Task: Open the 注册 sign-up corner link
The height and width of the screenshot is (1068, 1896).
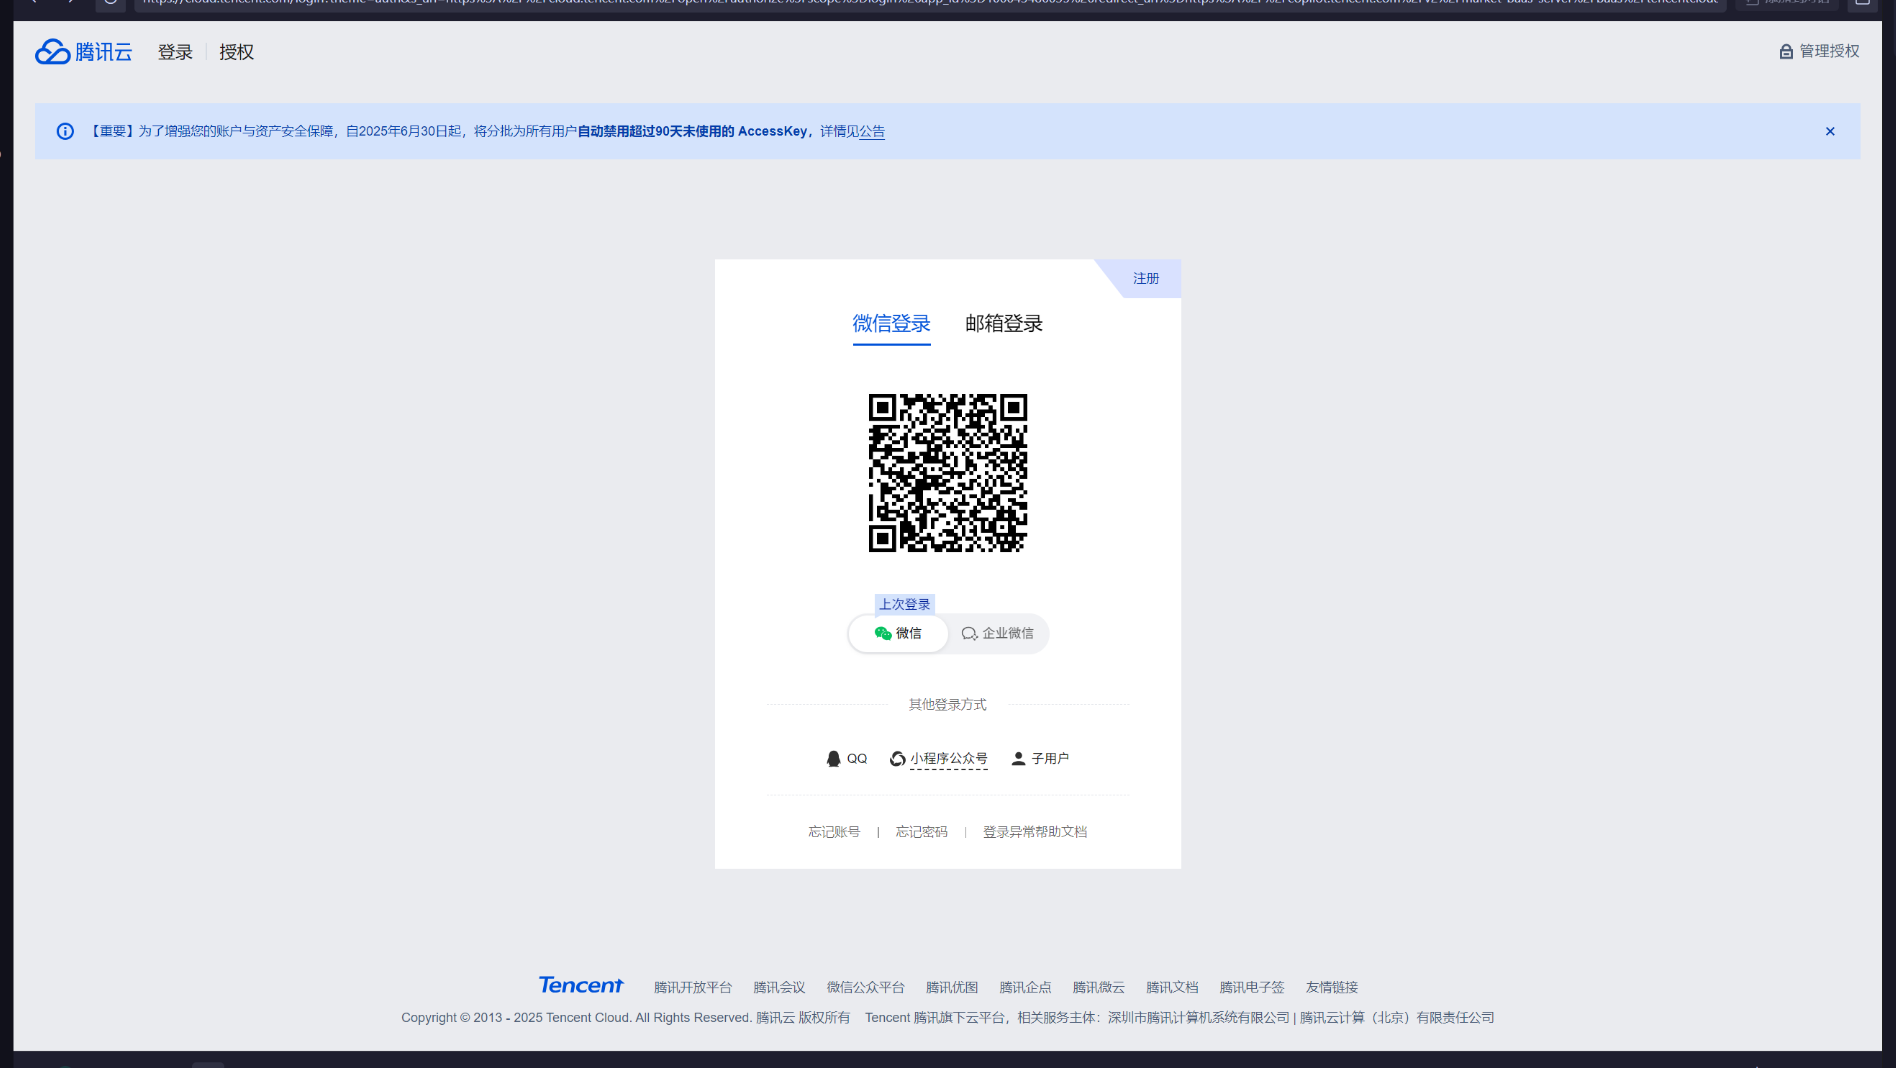Action: click(x=1146, y=278)
